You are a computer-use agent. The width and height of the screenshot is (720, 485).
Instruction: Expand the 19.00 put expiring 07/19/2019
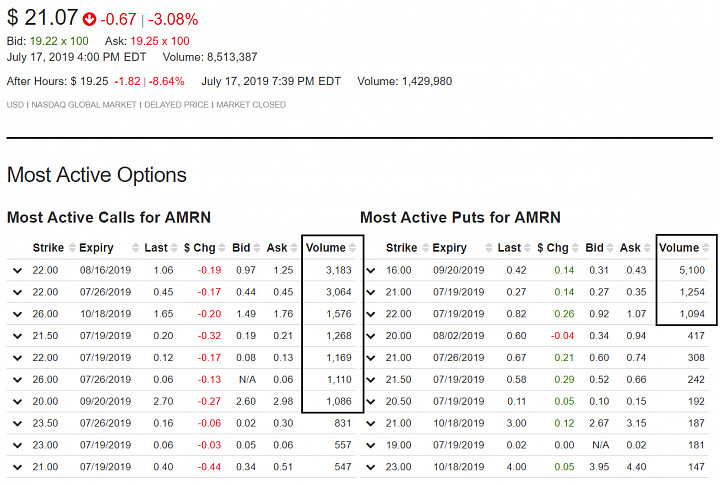pos(371,446)
